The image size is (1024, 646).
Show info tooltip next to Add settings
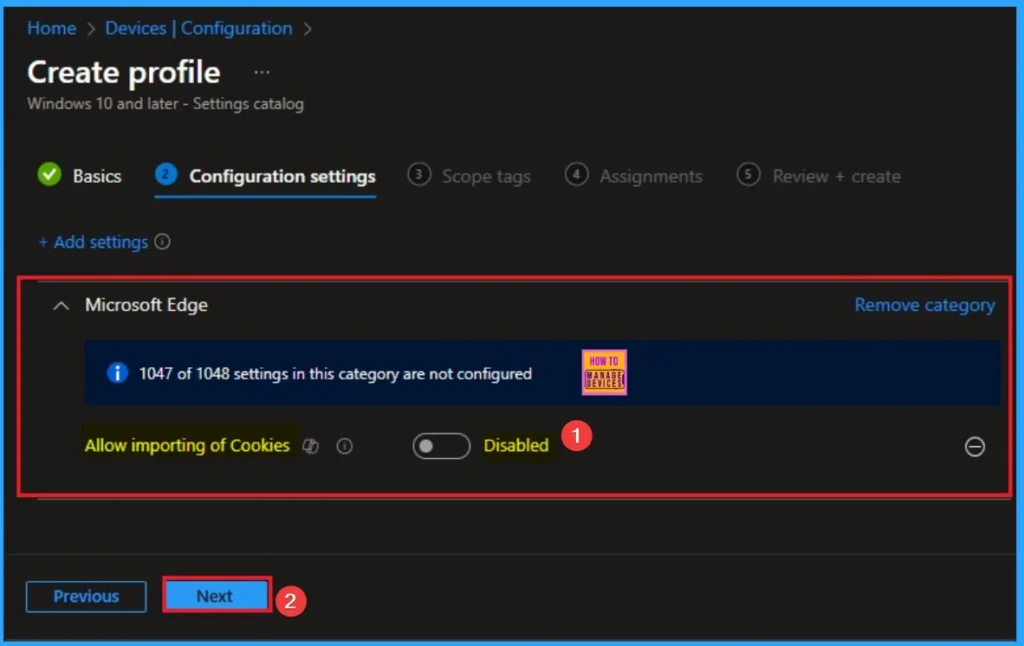(x=163, y=242)
